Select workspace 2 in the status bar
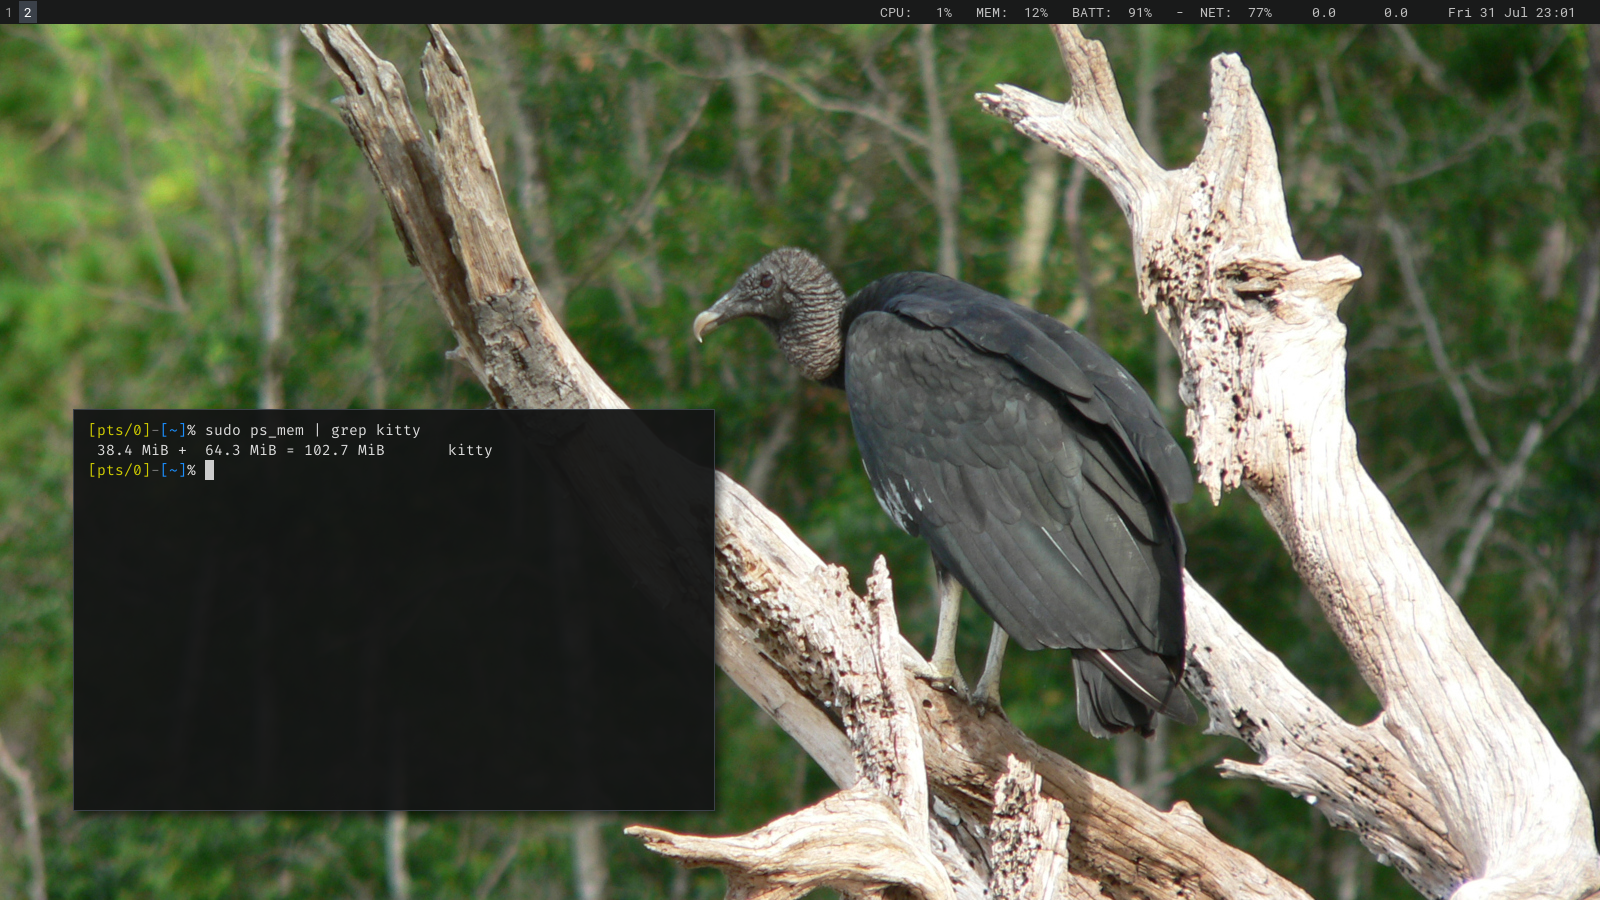 click(x=28, y=12)
